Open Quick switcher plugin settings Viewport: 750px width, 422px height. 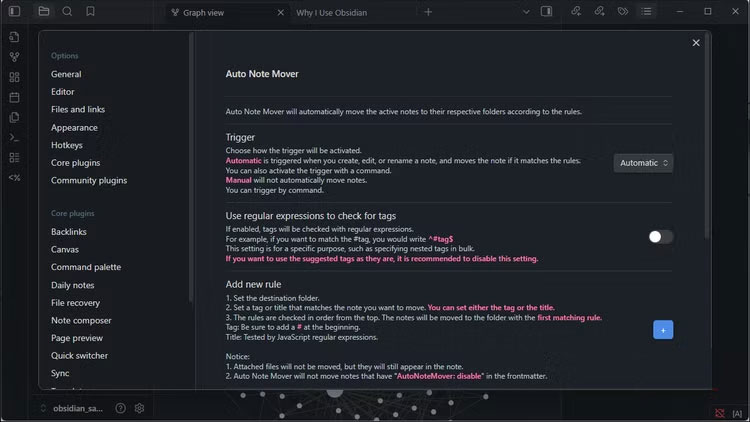pyautogui.click(x=79, y=355)
